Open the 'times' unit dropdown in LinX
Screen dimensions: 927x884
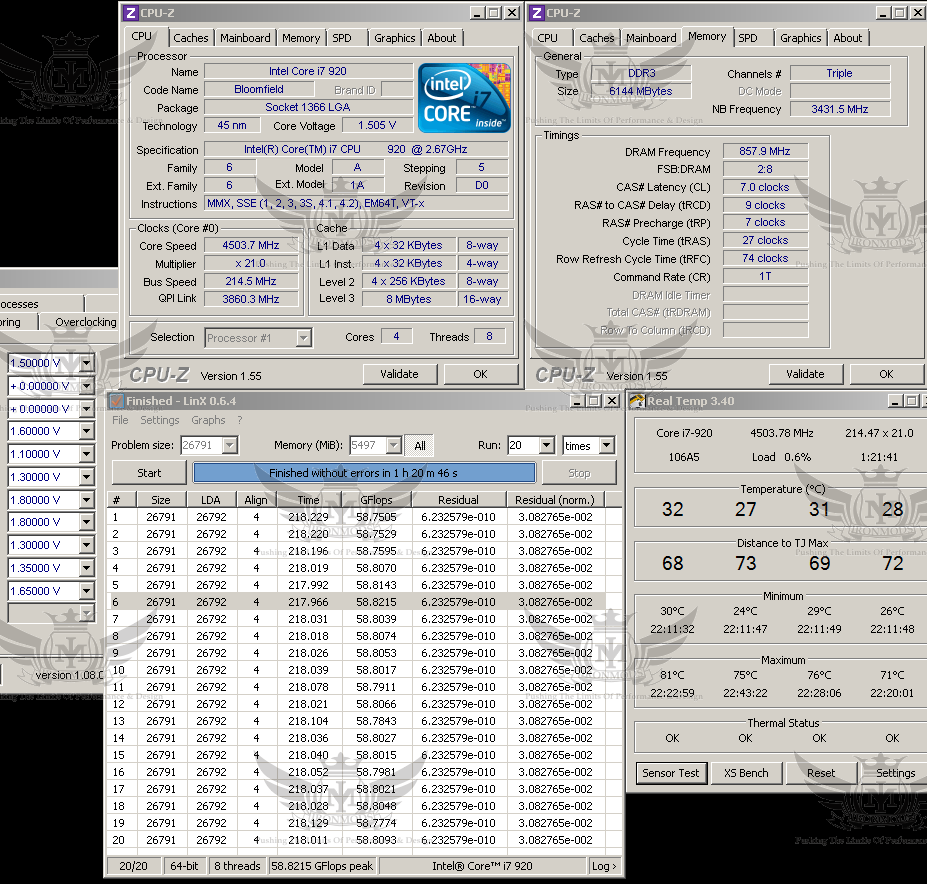[607, 445]
